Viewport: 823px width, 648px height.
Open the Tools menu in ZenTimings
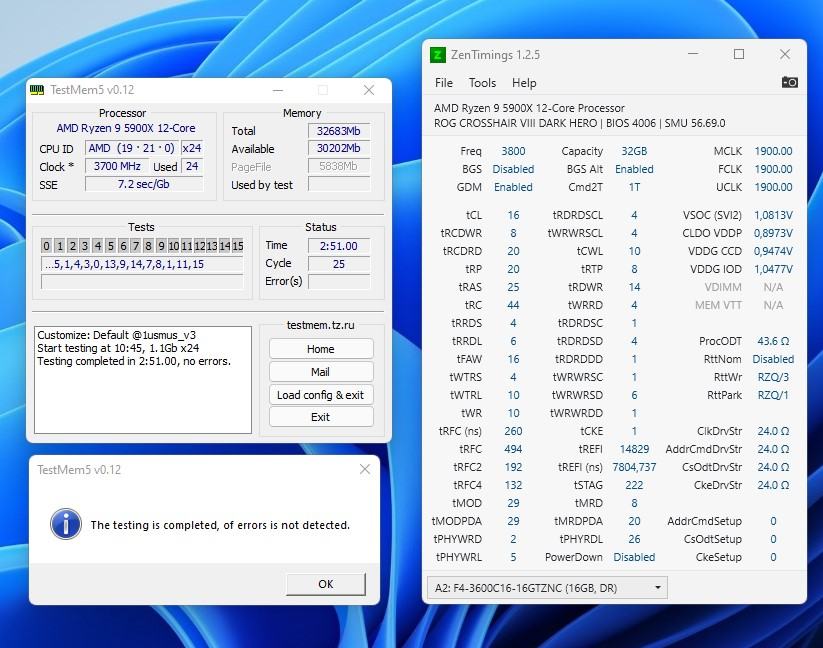coord(482,83)
